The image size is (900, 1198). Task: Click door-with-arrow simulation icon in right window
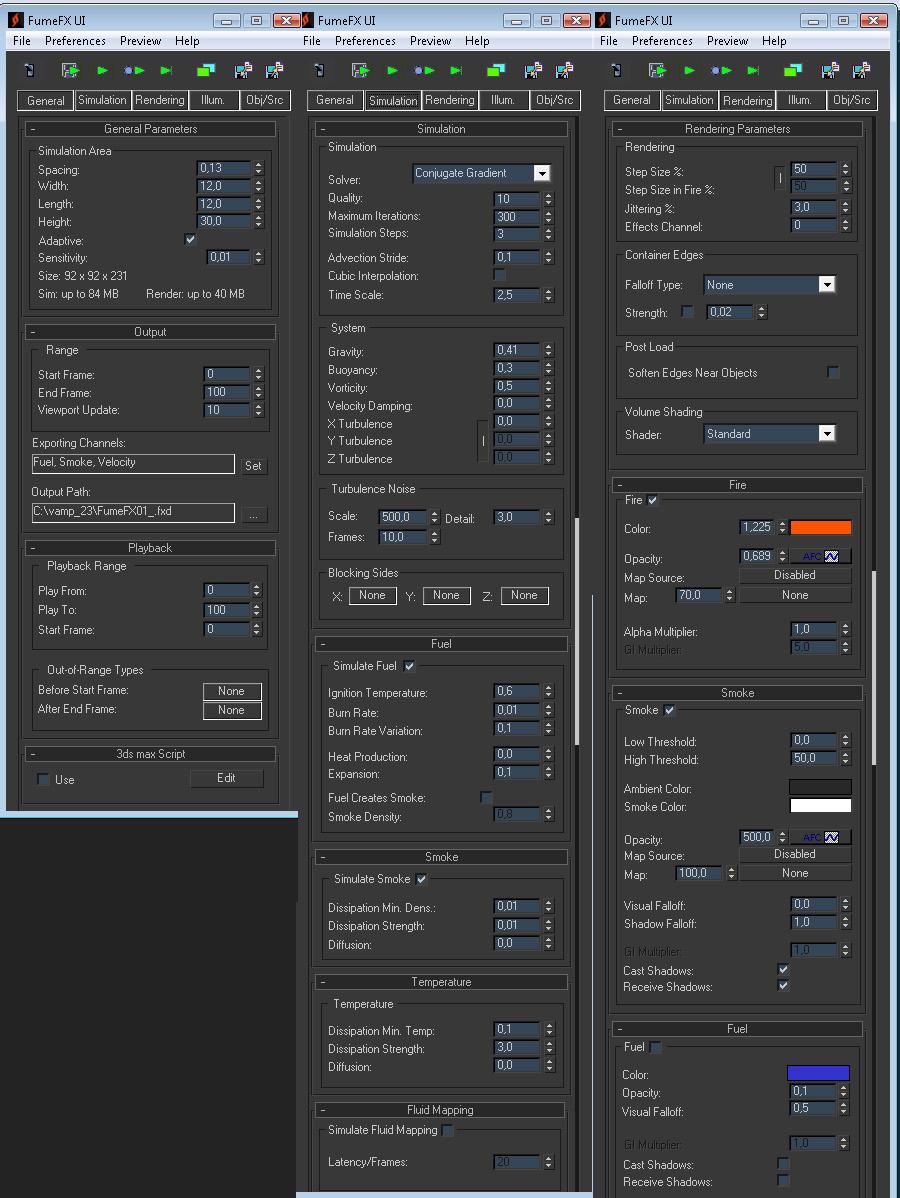click(x=657, y=70)
